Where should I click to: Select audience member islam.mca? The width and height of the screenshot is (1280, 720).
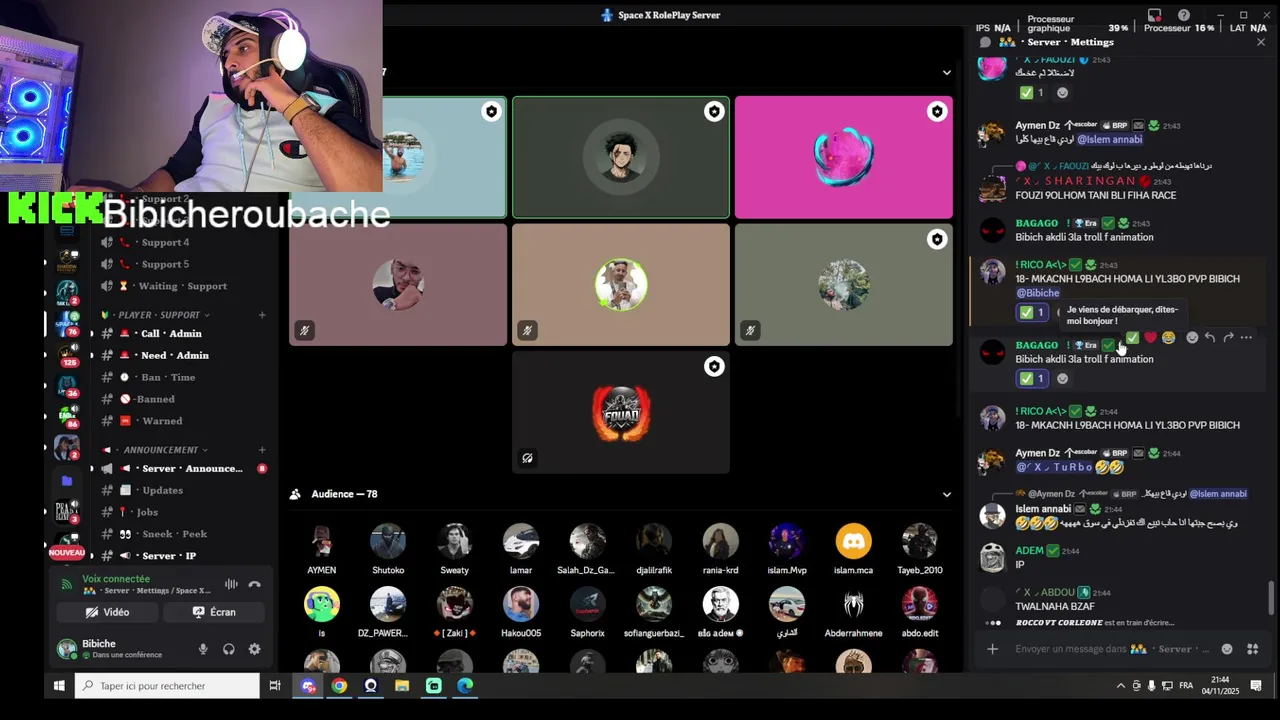click(x=853, y=550)
